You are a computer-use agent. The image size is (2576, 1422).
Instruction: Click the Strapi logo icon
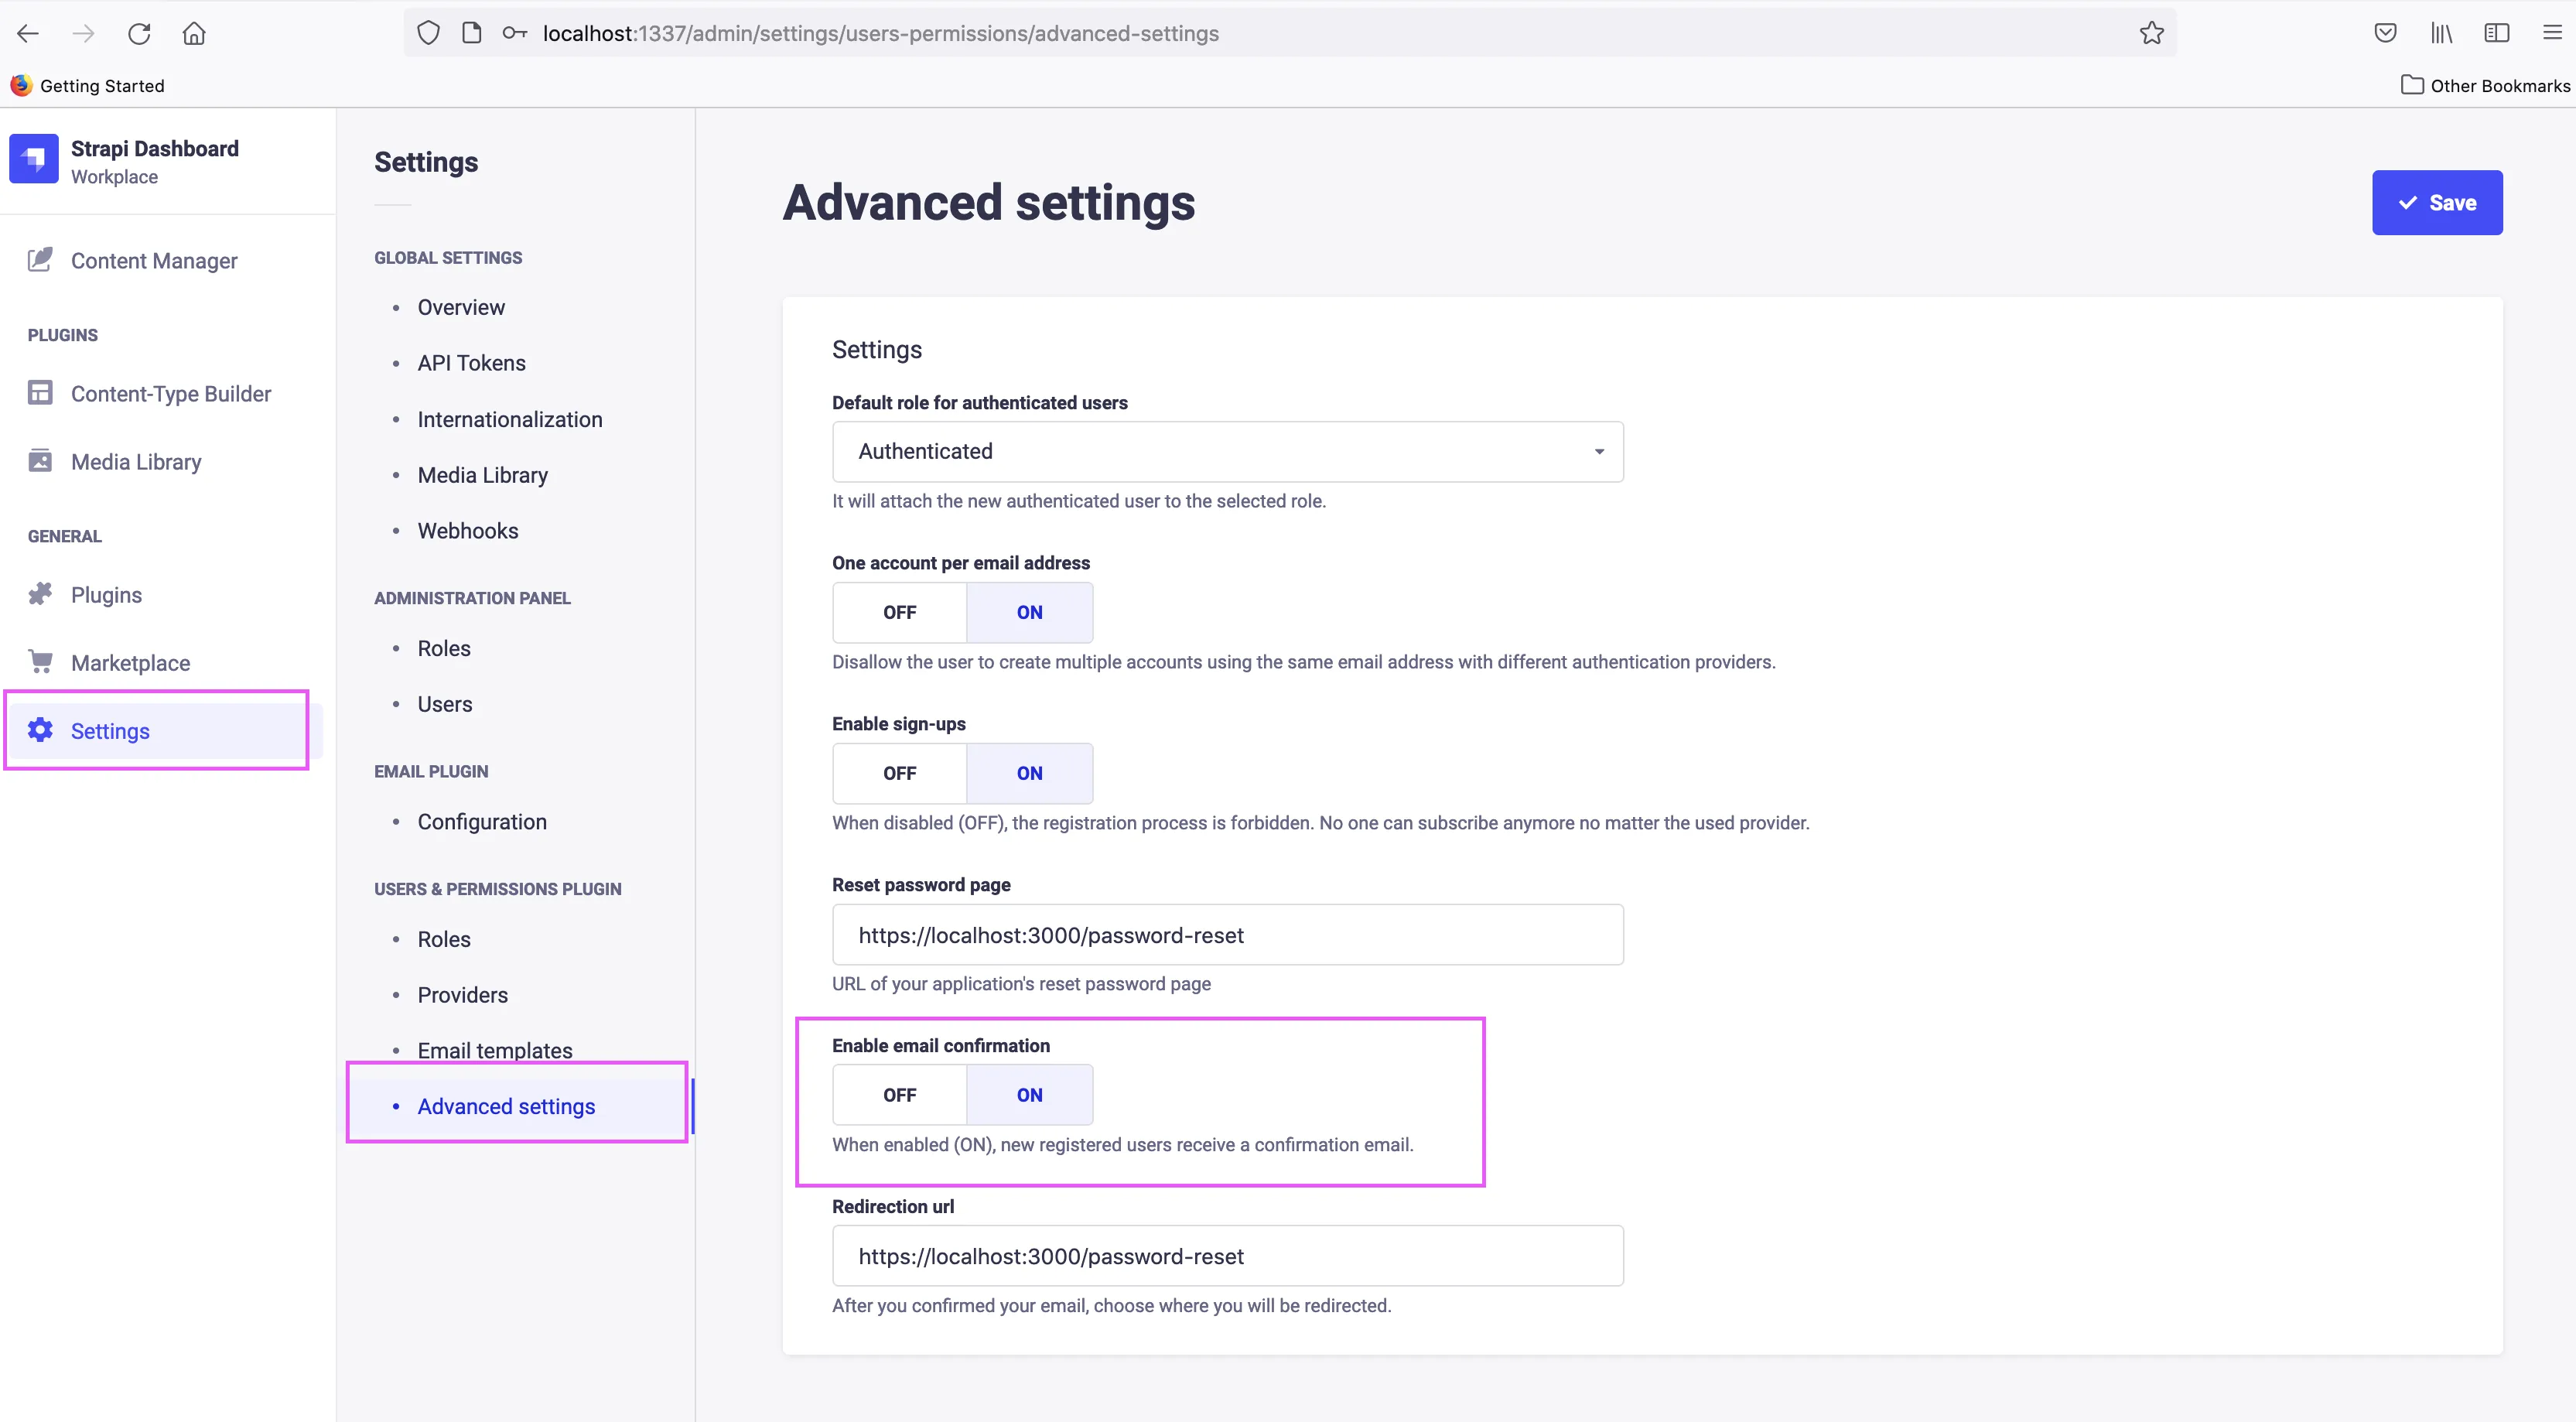tap(34, 160)
